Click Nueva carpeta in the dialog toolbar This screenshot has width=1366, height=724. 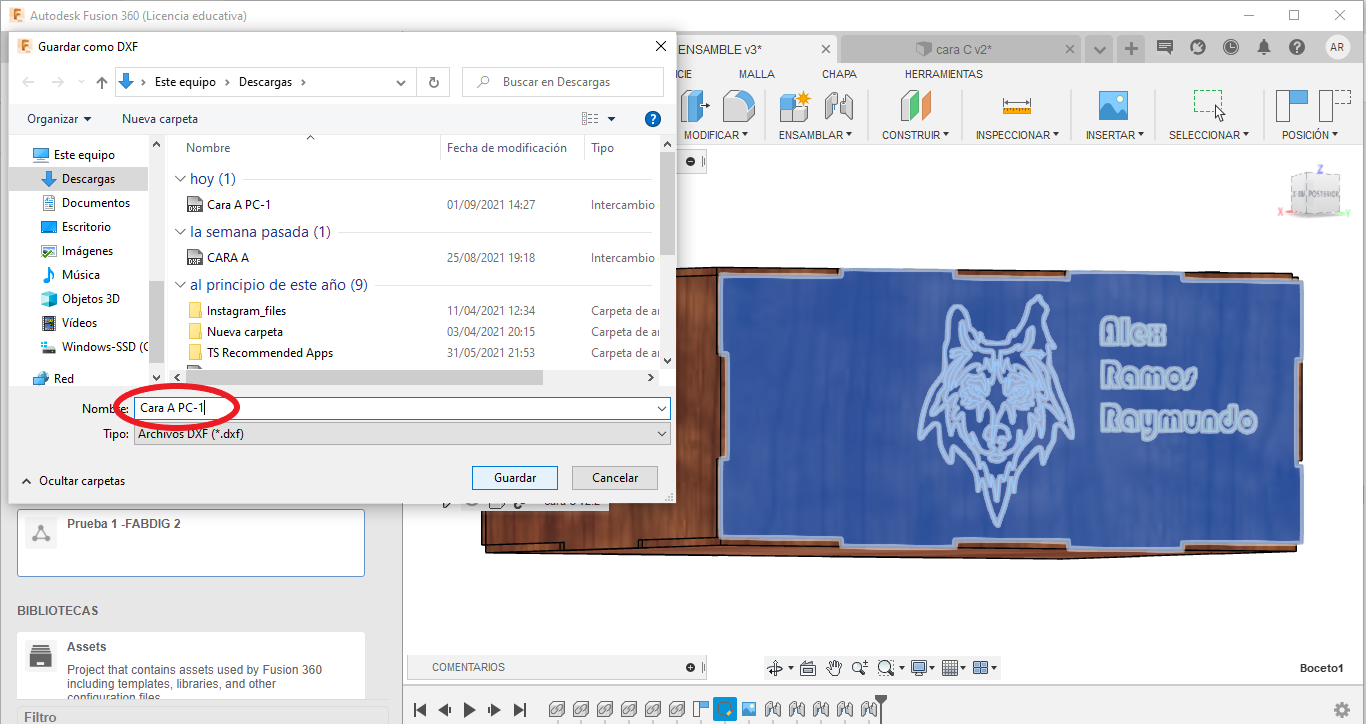[160, 119]
